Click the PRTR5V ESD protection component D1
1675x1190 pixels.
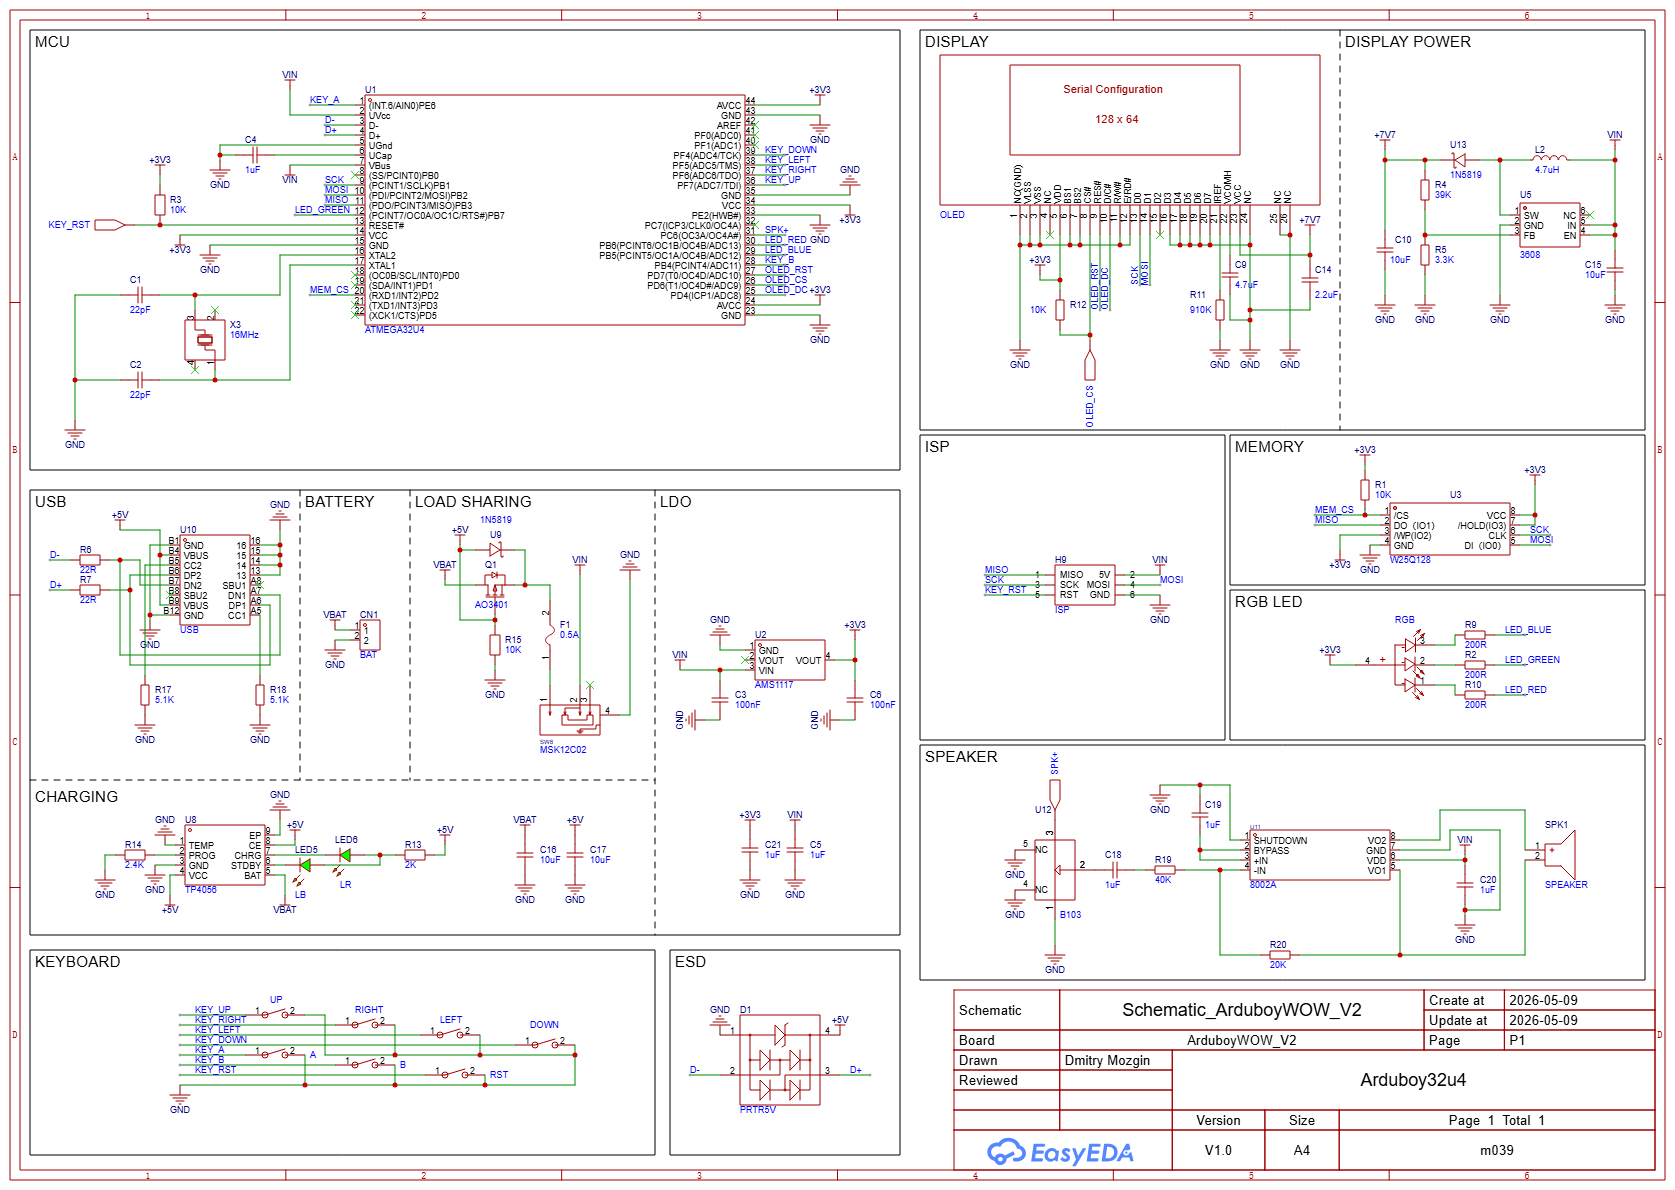pyautogui.click(x=780, y=1060)
